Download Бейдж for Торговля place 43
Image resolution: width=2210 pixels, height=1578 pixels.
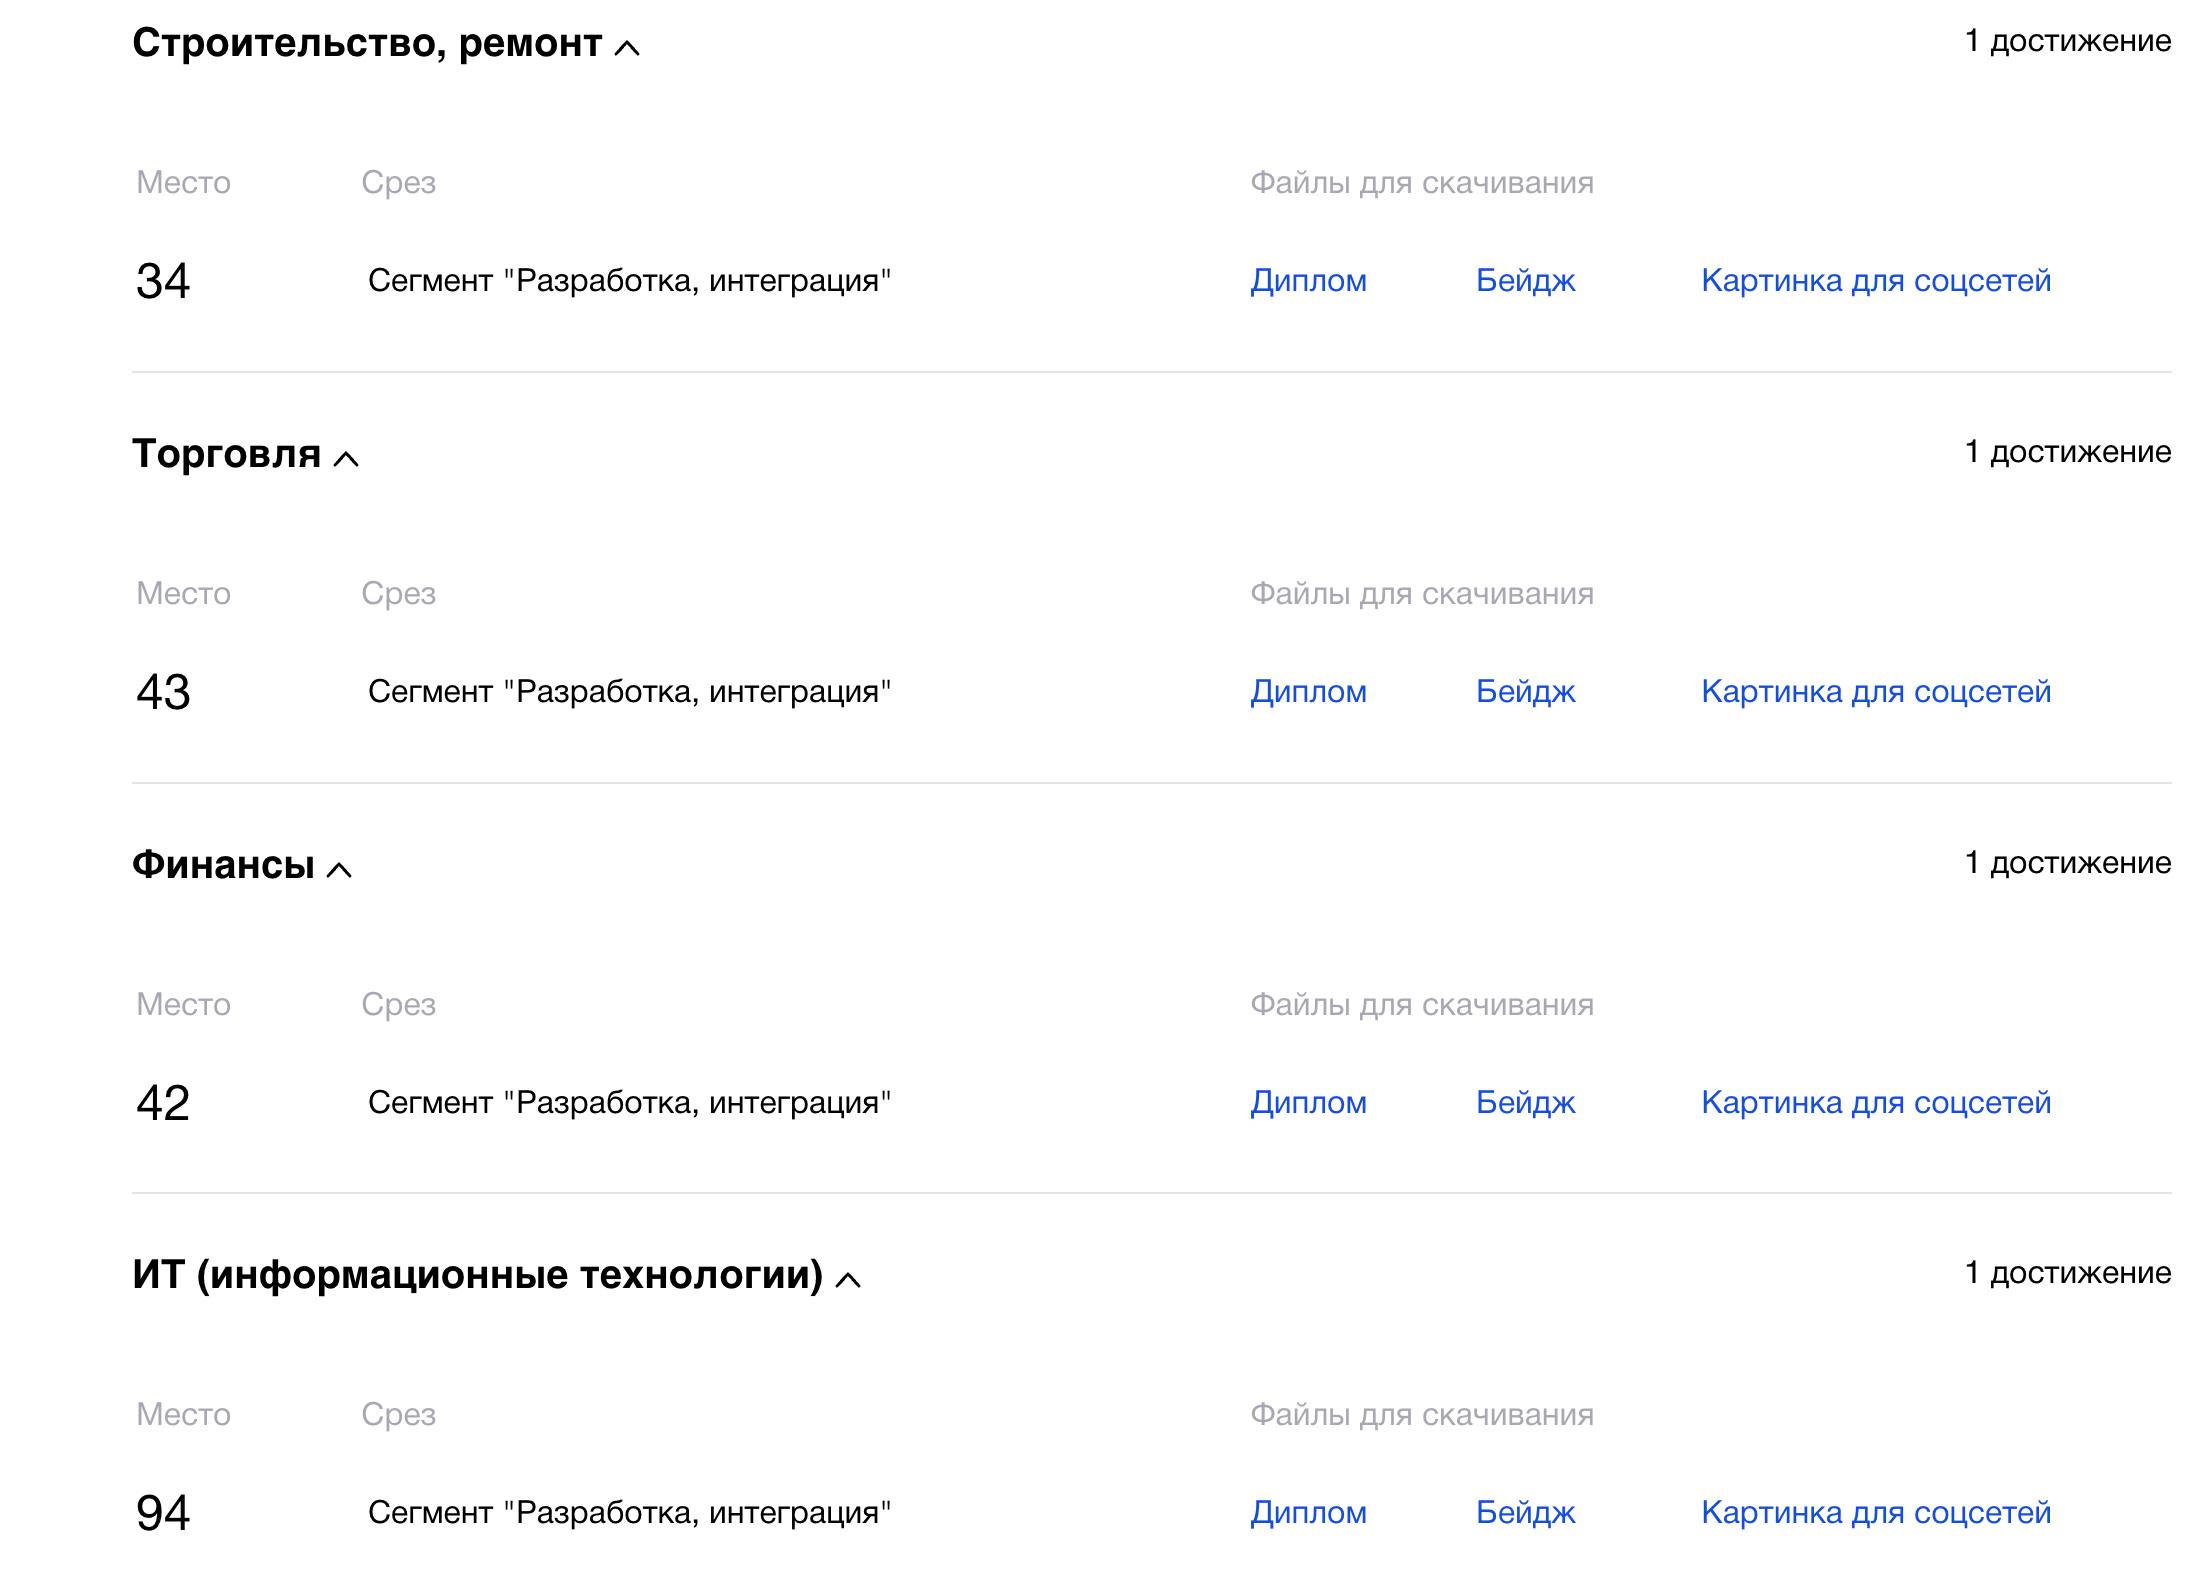1526,692
